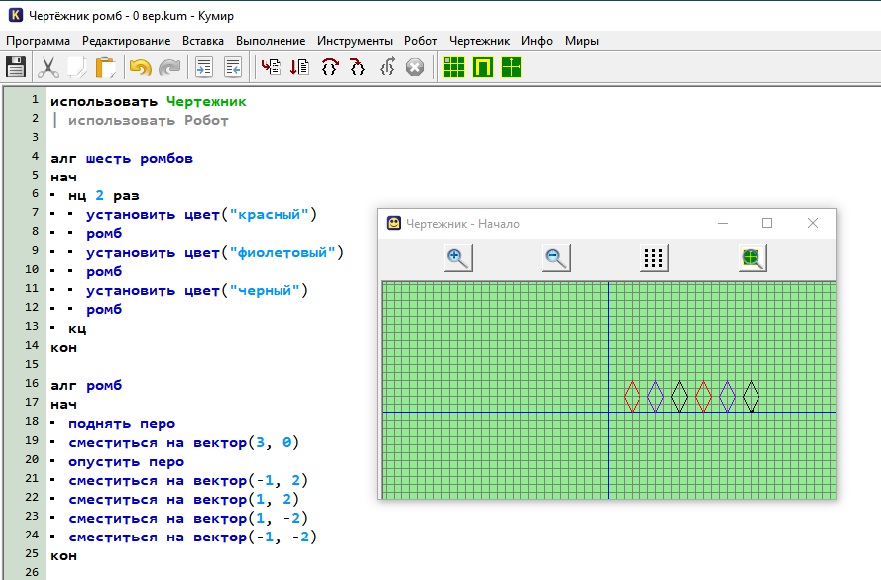This screenshot has height=580, width=881.
Task: Click the line сместиться на вектор(1, -2)
Action: point(188,518)
